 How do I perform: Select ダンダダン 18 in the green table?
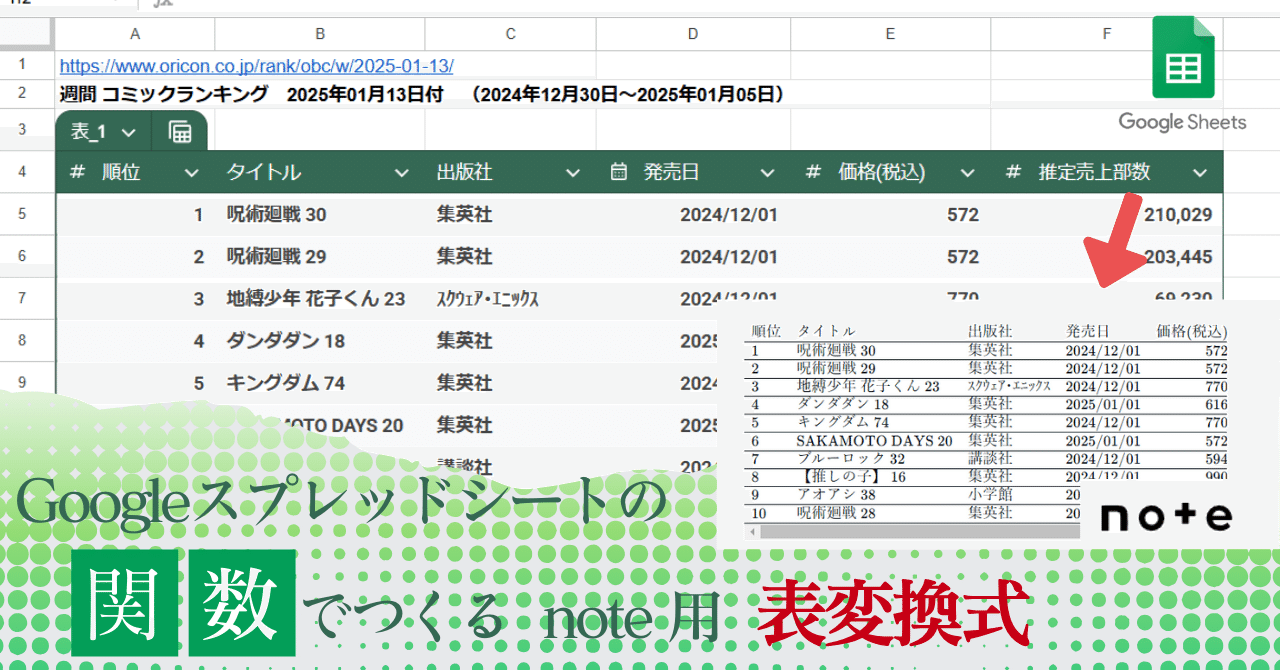286,341
